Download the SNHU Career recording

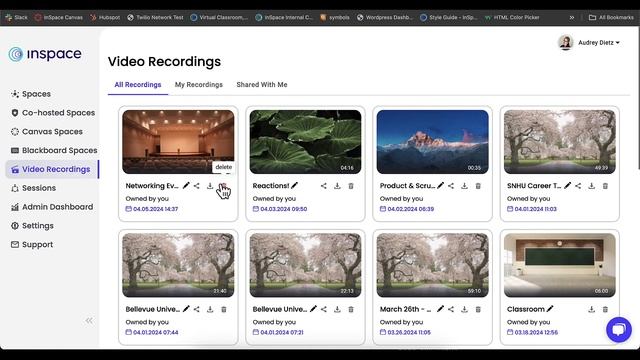click(591, 186)
